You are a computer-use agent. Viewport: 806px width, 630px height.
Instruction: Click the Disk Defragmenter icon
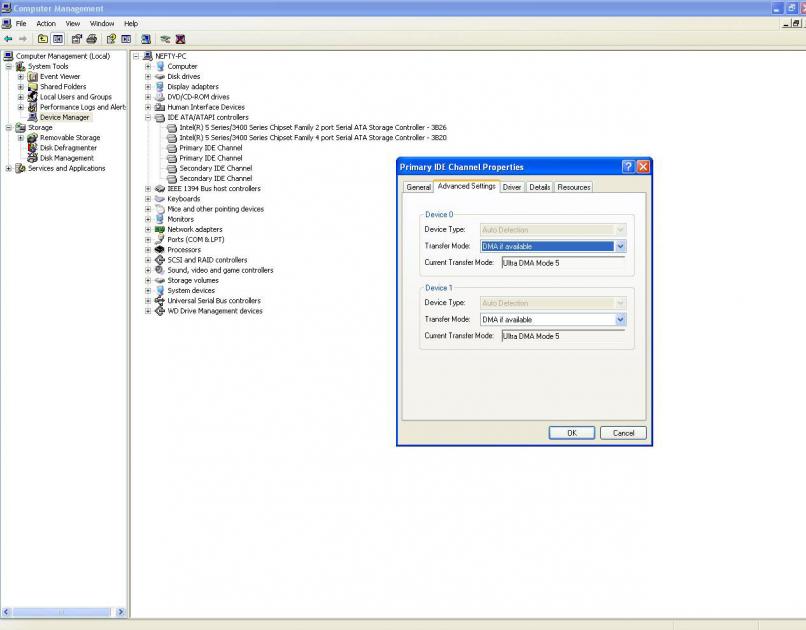[32, 148]
